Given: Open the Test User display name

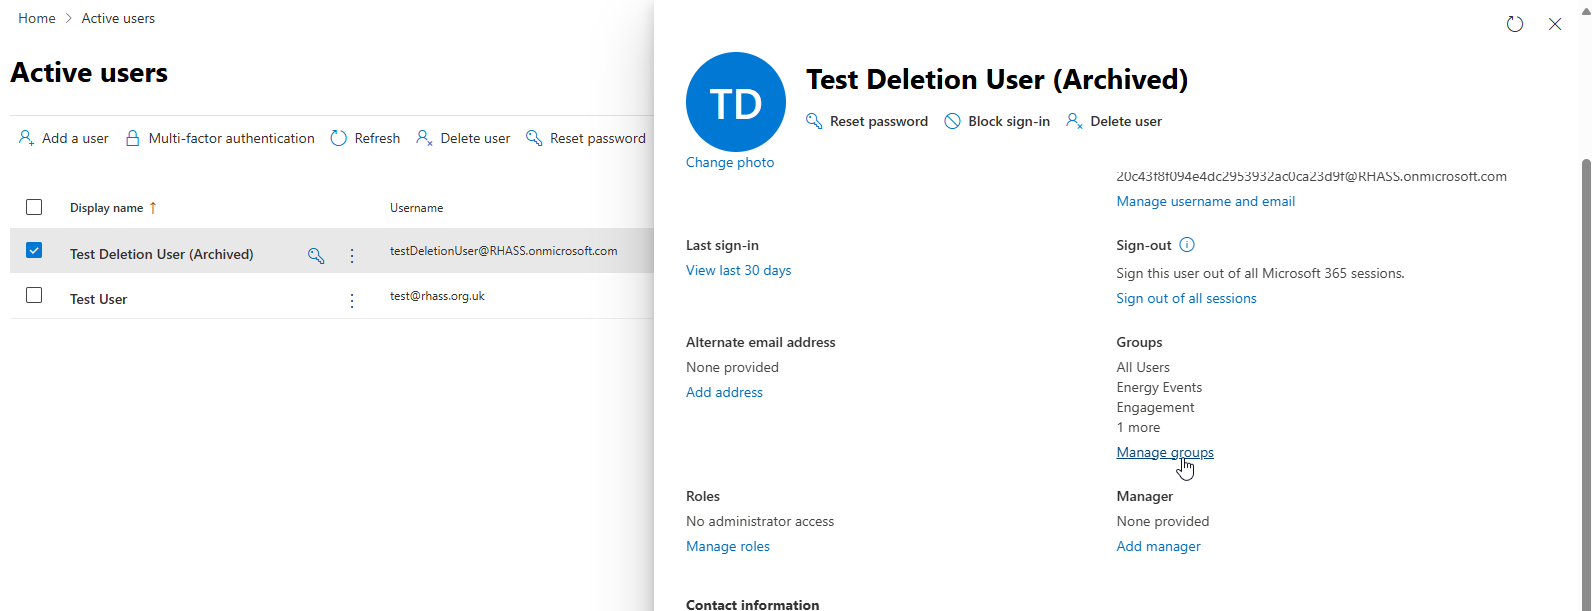Looking at the screenshot, I should pos(99,299).
